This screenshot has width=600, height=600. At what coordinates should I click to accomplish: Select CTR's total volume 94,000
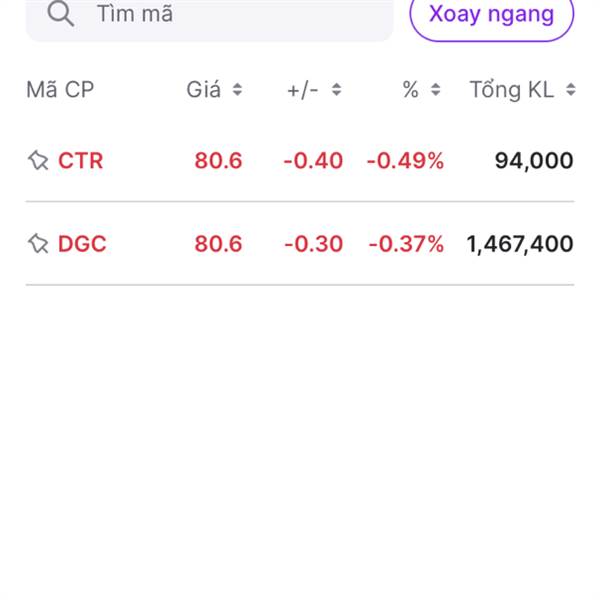click(x=534, y=160)
